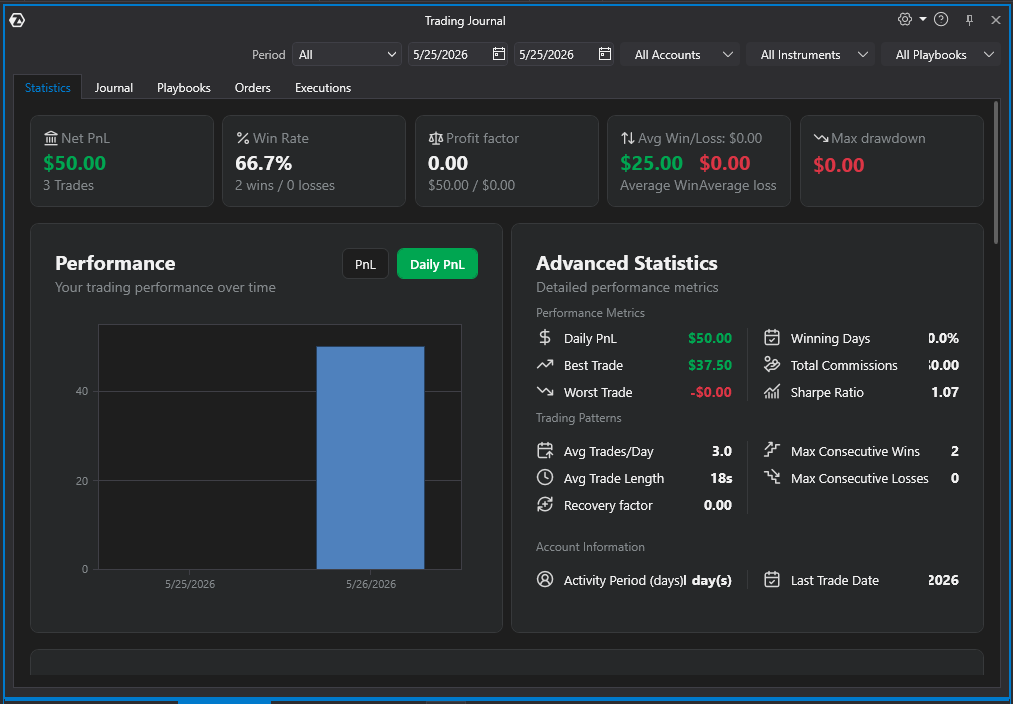Viewport: 1013px width, 704px height.
Task: Switch to the Journal tab
Action: (114, 87)
